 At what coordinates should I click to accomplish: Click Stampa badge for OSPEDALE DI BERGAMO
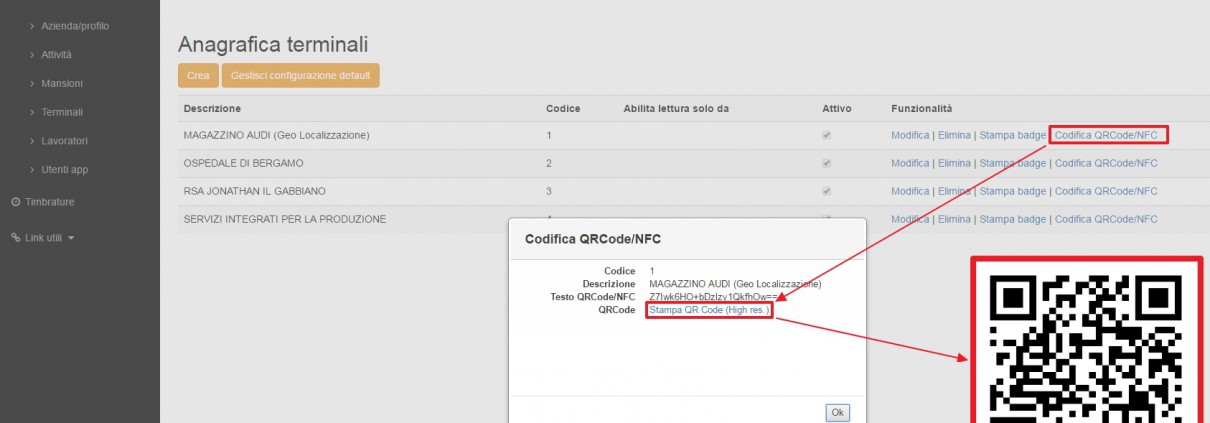[1013, 163]
